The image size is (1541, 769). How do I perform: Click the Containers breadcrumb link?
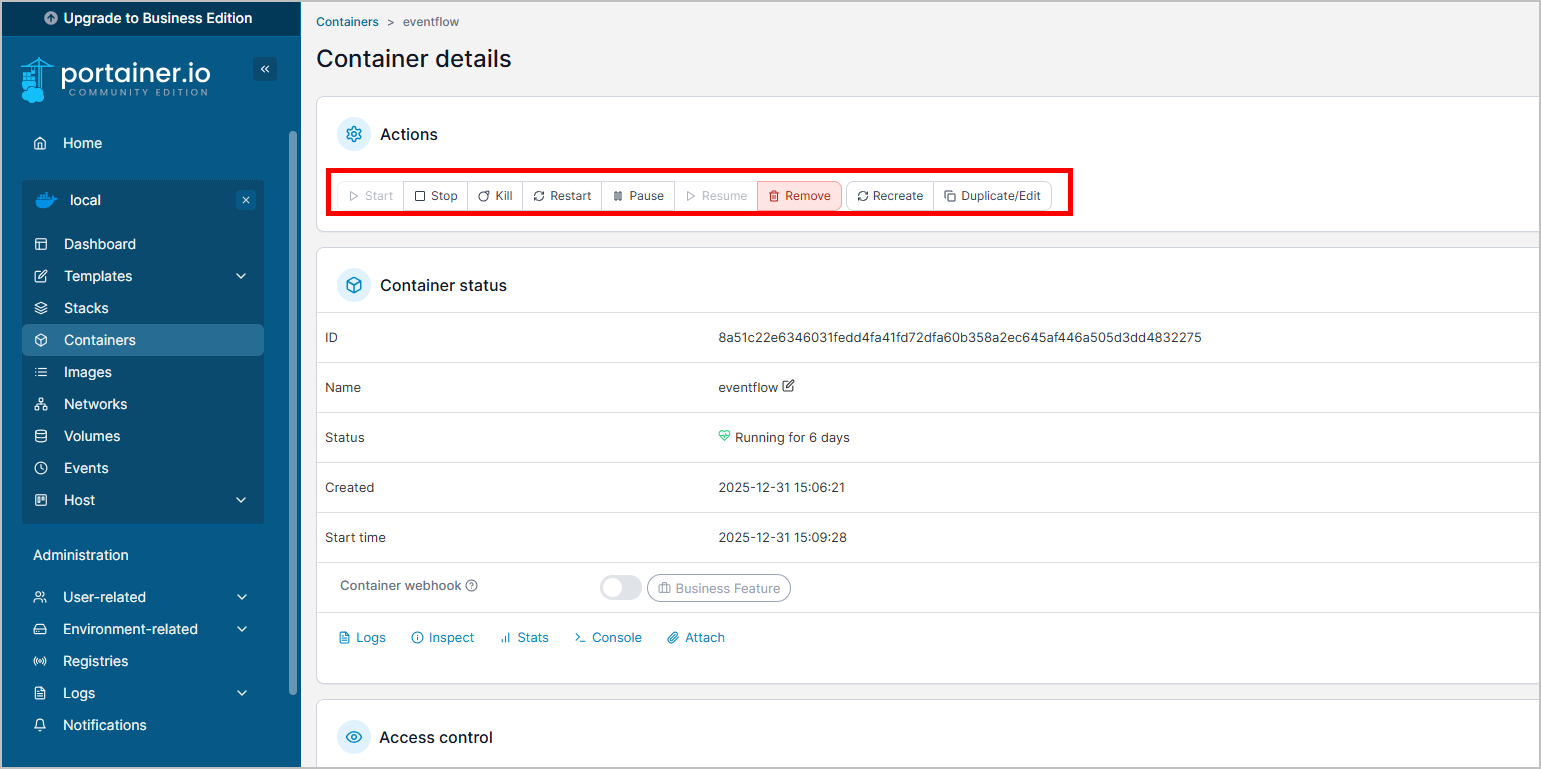(x=347, y=22)
